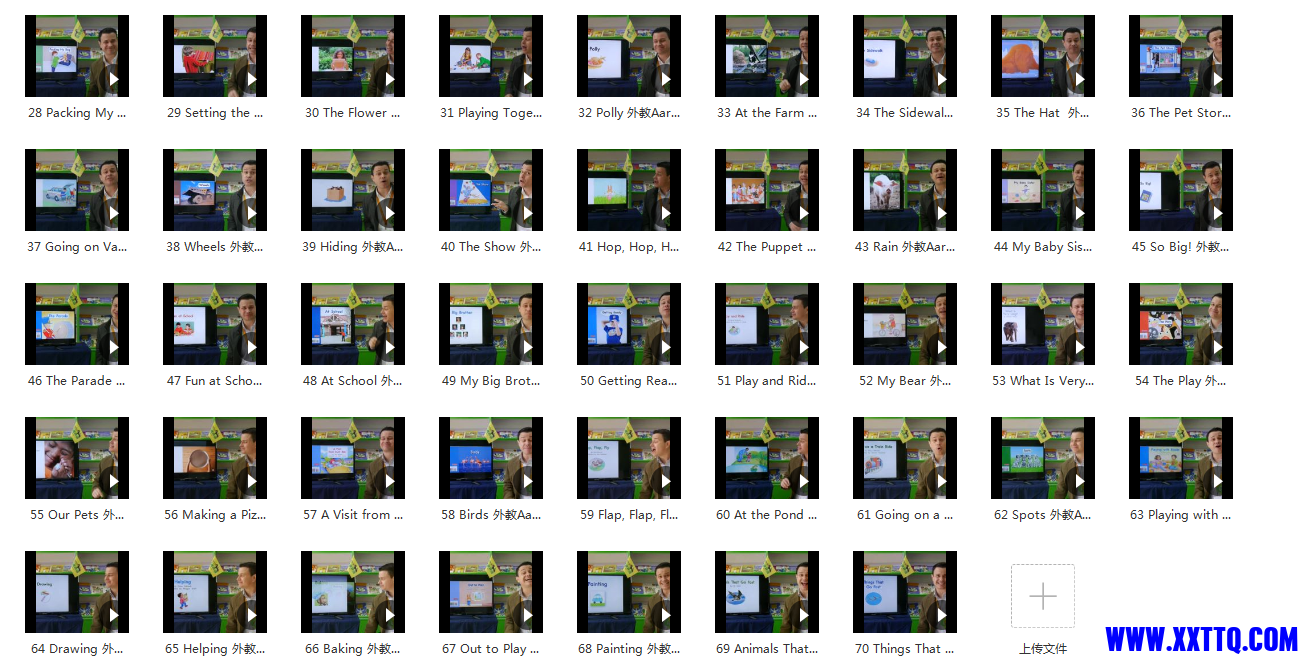
Task: Open thumbnail of 53 What Is Very
Action: pos(1043,324)
